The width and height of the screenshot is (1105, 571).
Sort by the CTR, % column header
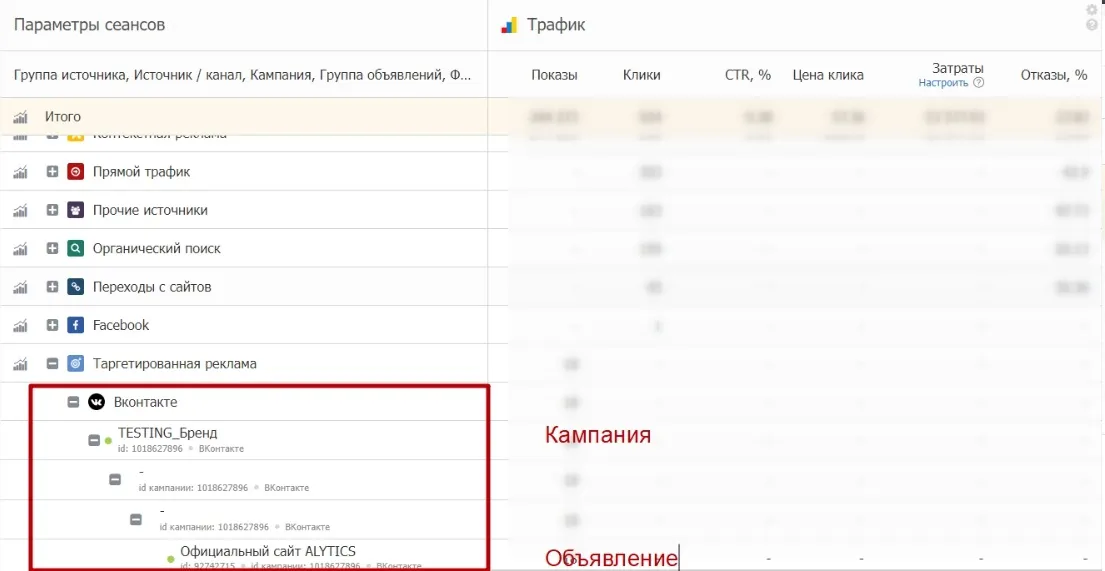click(x=748, y=75)
